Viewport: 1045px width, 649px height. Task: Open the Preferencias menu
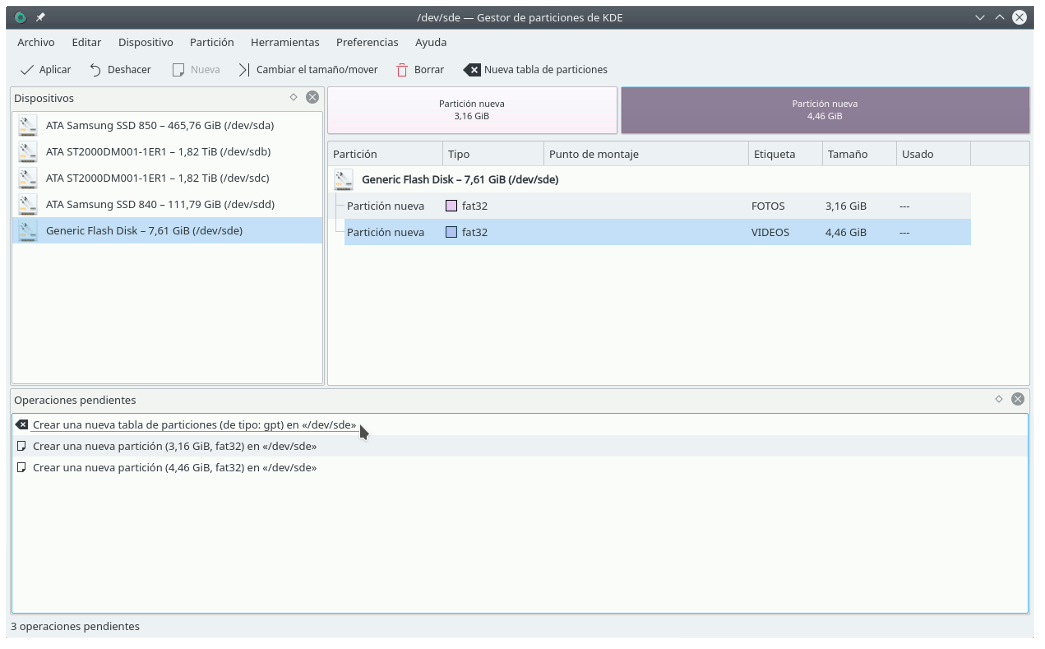point(367,42)
